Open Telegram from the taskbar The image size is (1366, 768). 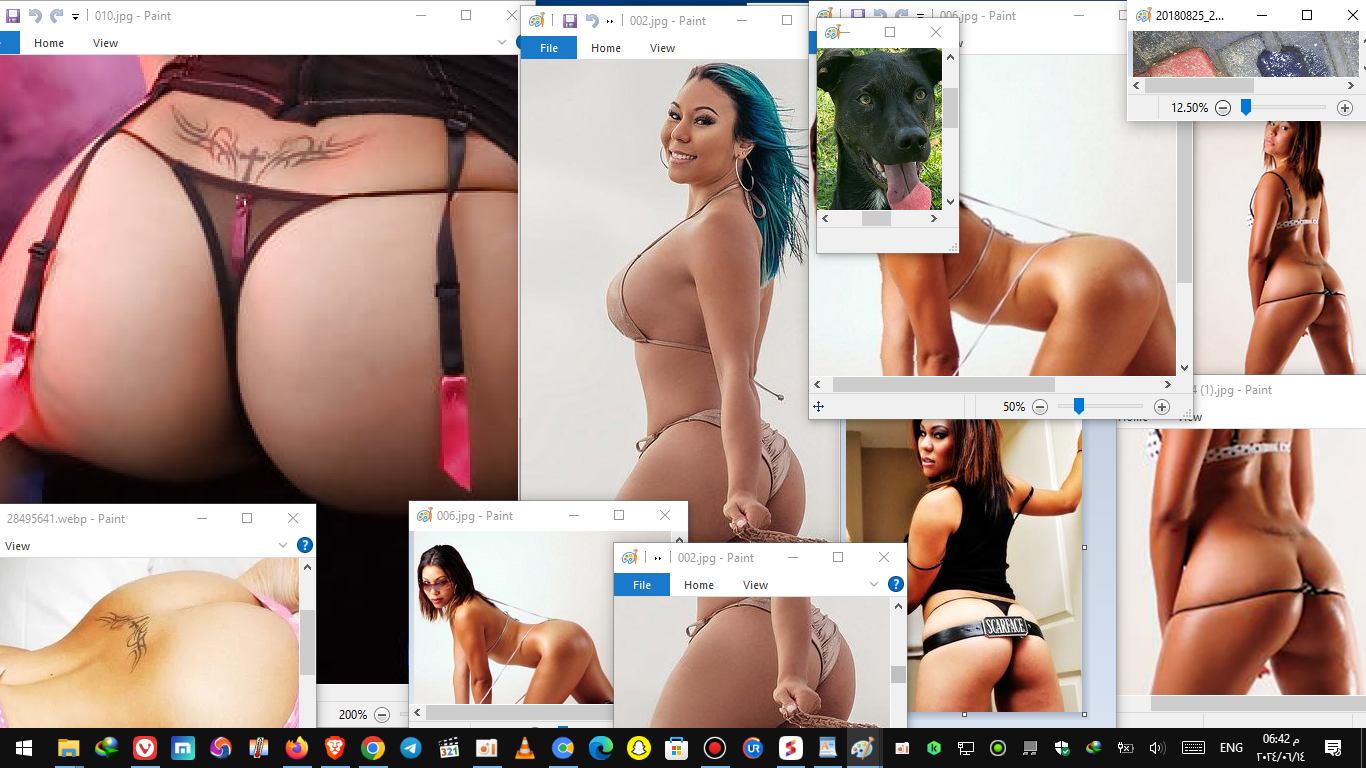[410, 748]
